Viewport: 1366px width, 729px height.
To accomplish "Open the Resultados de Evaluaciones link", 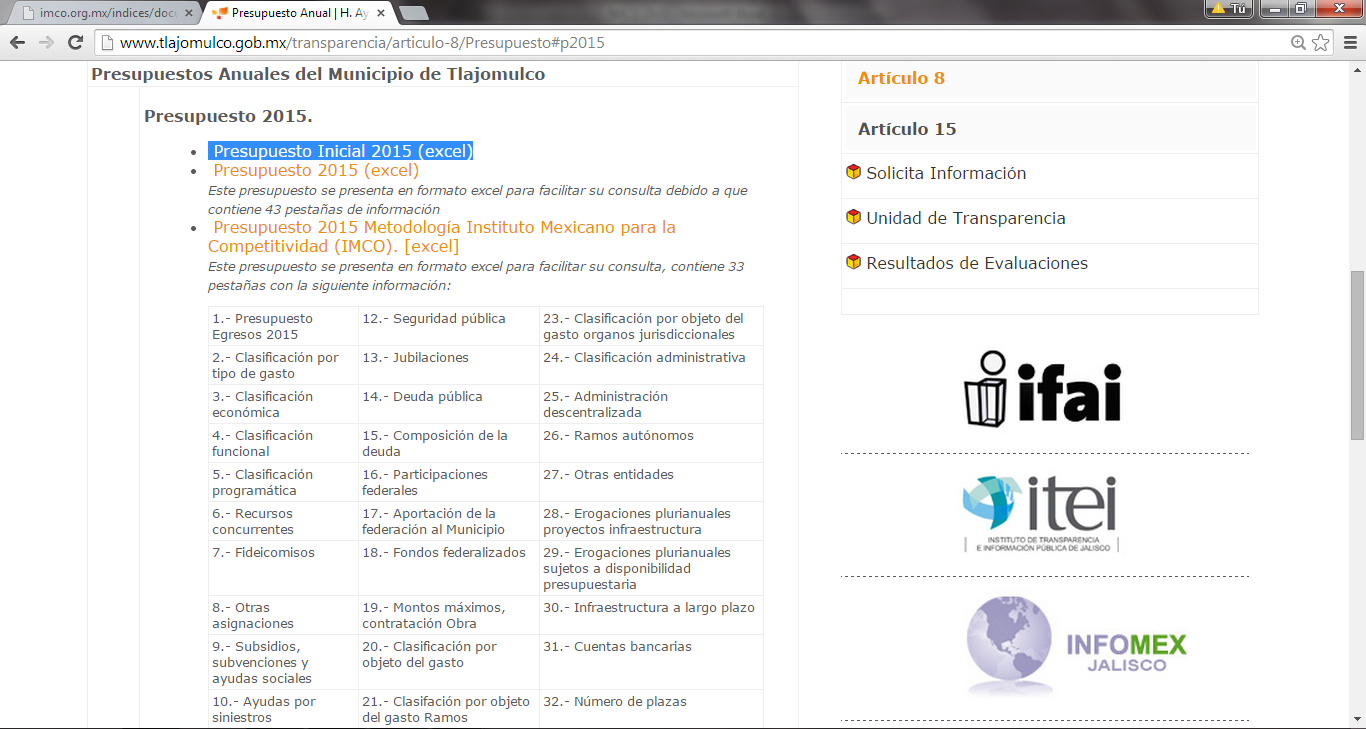I will click(x=977, y=263).
